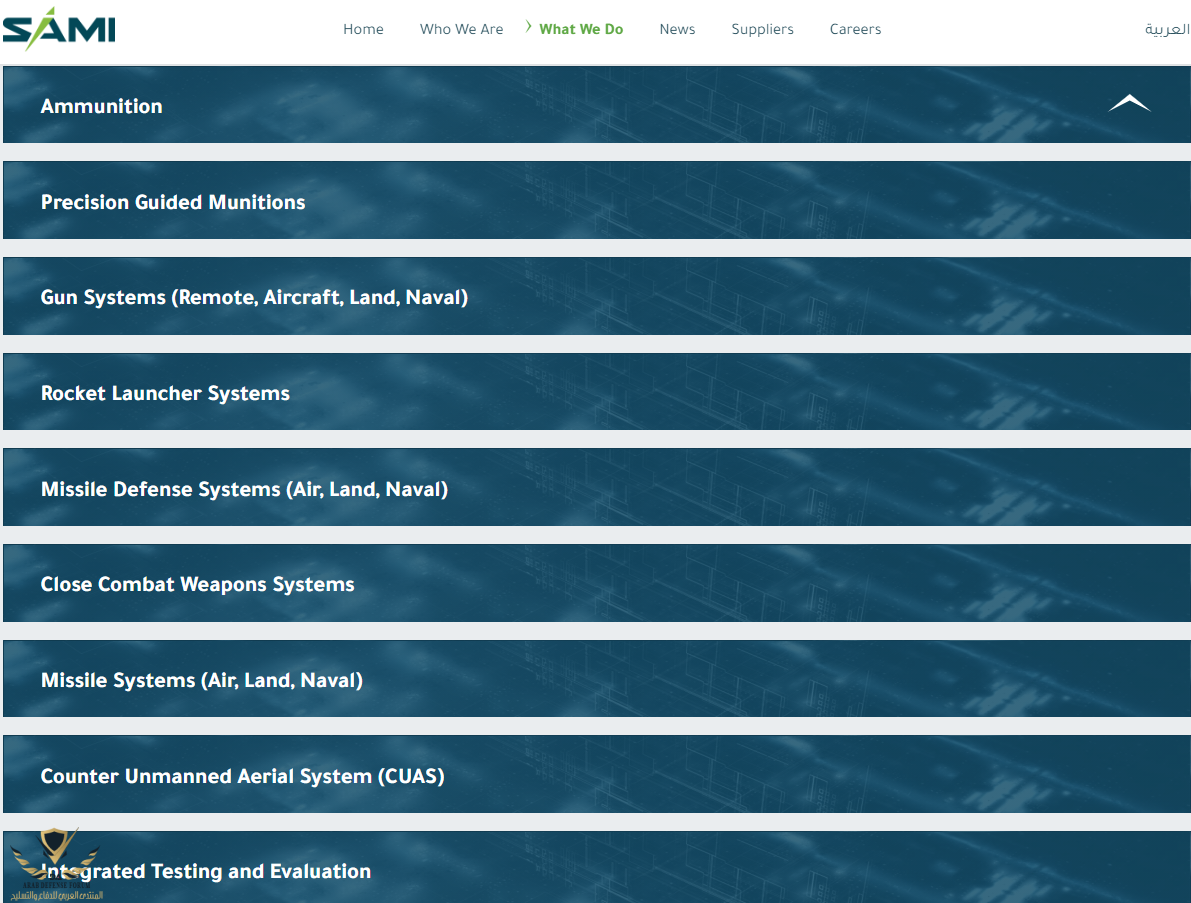This screenshot has width=1191, height=903.
Task: Open the Gun Systems accordion row
Action: (254, 297)
